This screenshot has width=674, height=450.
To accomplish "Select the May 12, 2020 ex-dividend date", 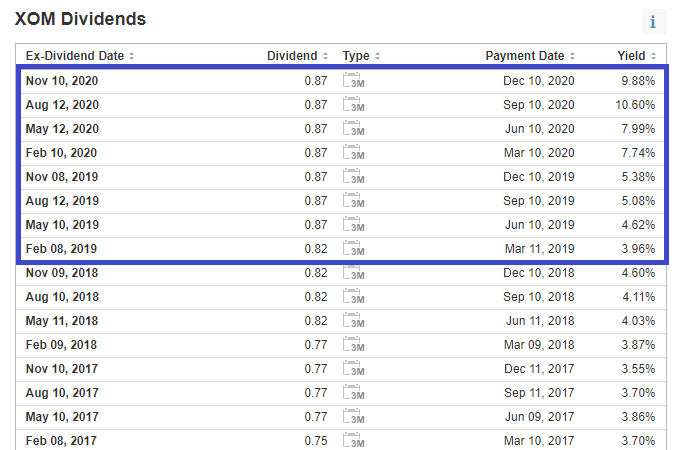I will click(62, 129).
